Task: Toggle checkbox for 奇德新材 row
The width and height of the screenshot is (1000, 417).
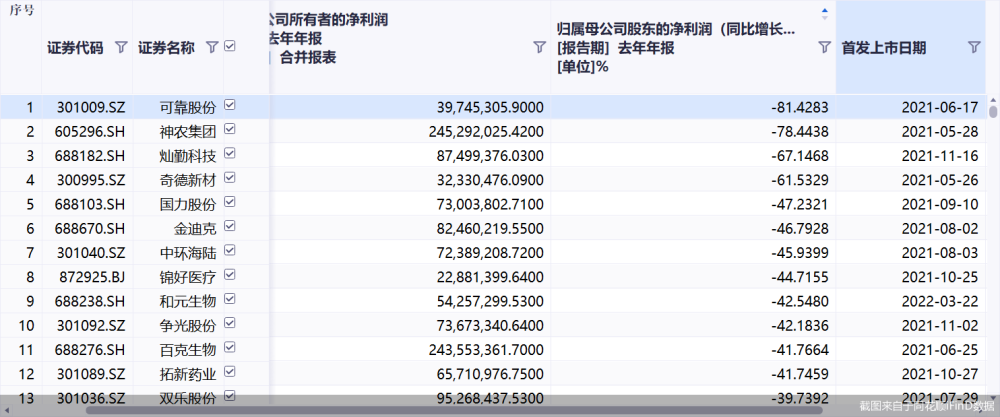Action: click(230, 177)
